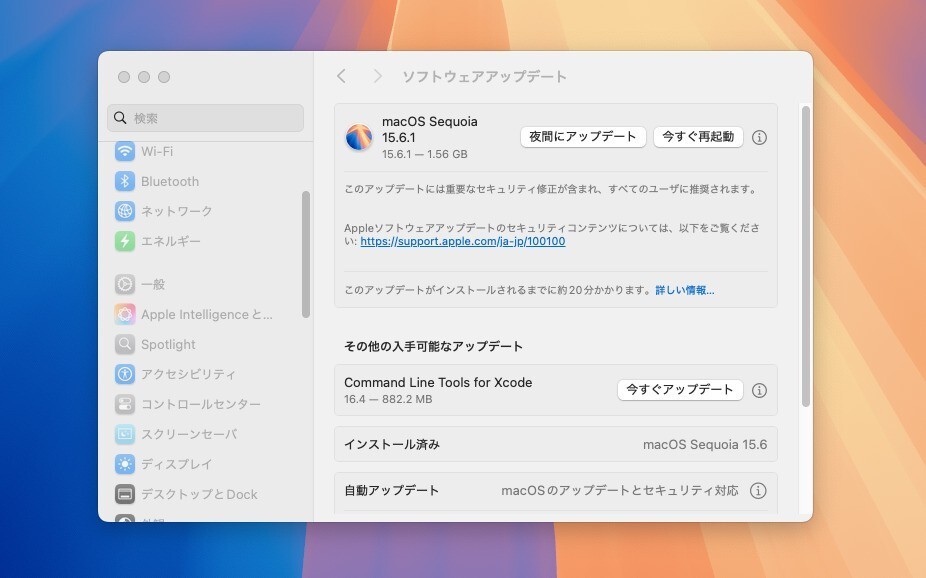926x578 pixels.
Task: Open the Wi-Fi settings label
Action: (157, 152)
